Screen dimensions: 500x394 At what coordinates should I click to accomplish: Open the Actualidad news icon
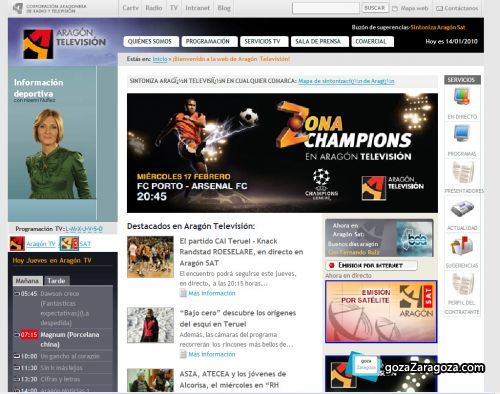(x=462, y=208)
